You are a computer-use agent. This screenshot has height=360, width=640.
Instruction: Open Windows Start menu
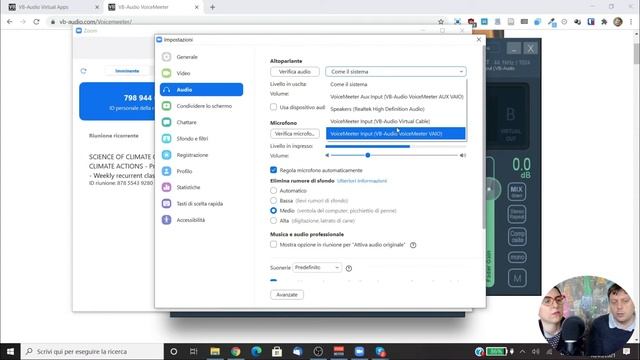click(10, 351)
